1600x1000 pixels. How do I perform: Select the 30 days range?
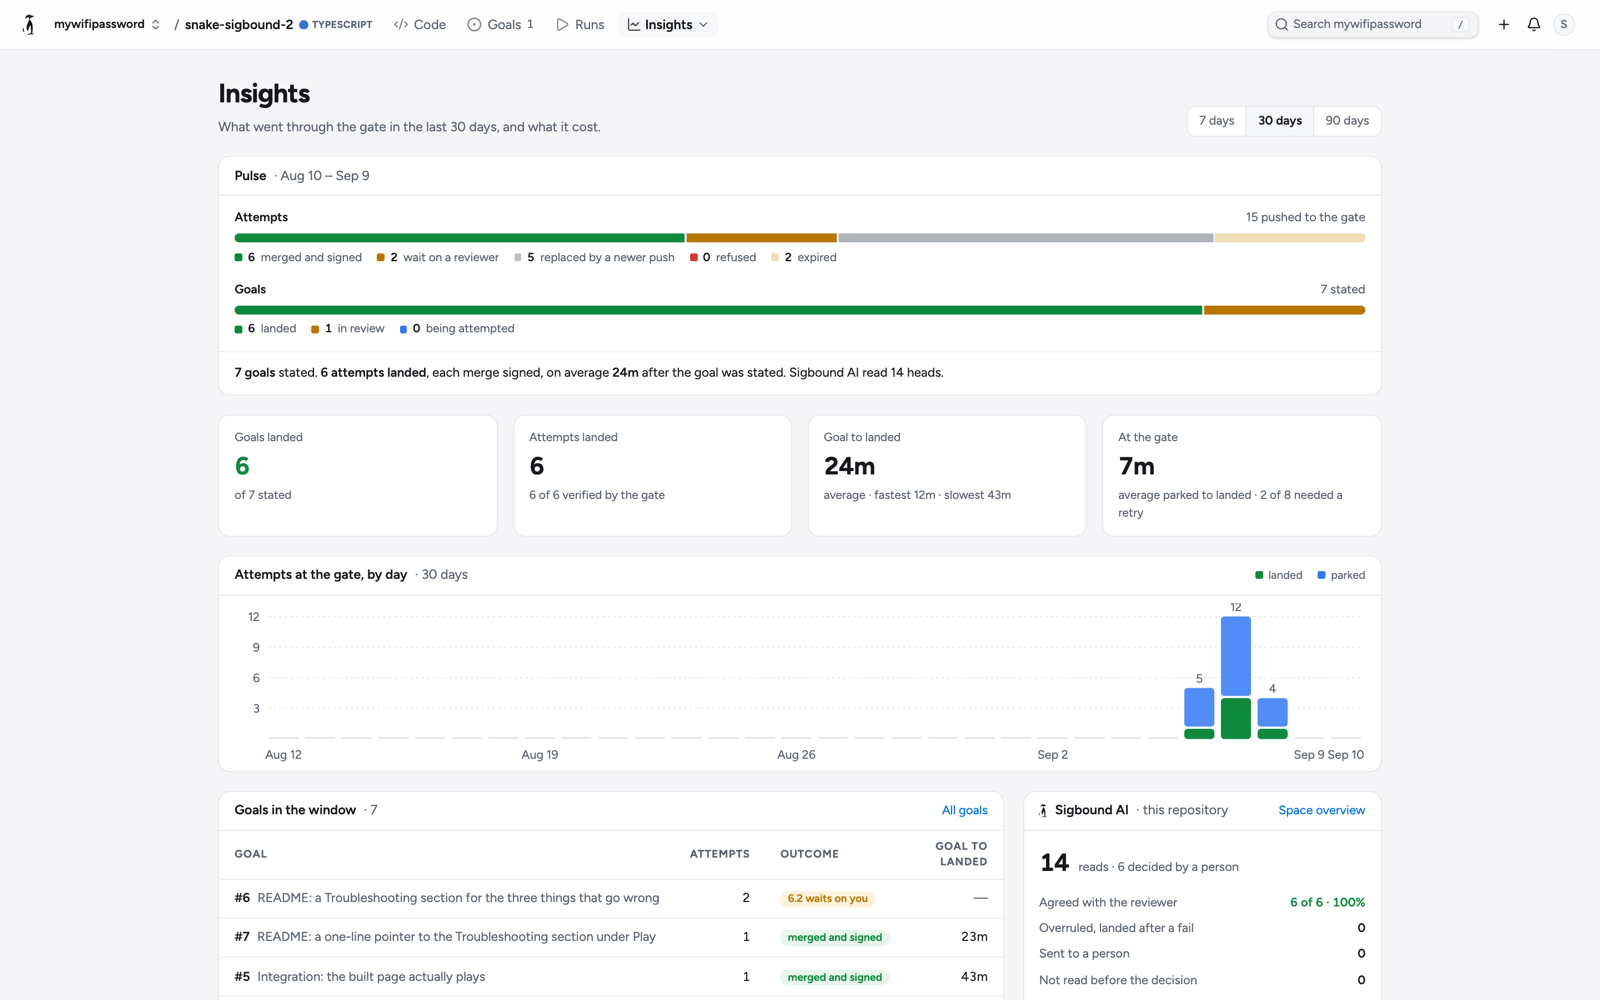tap(1279, 121)
